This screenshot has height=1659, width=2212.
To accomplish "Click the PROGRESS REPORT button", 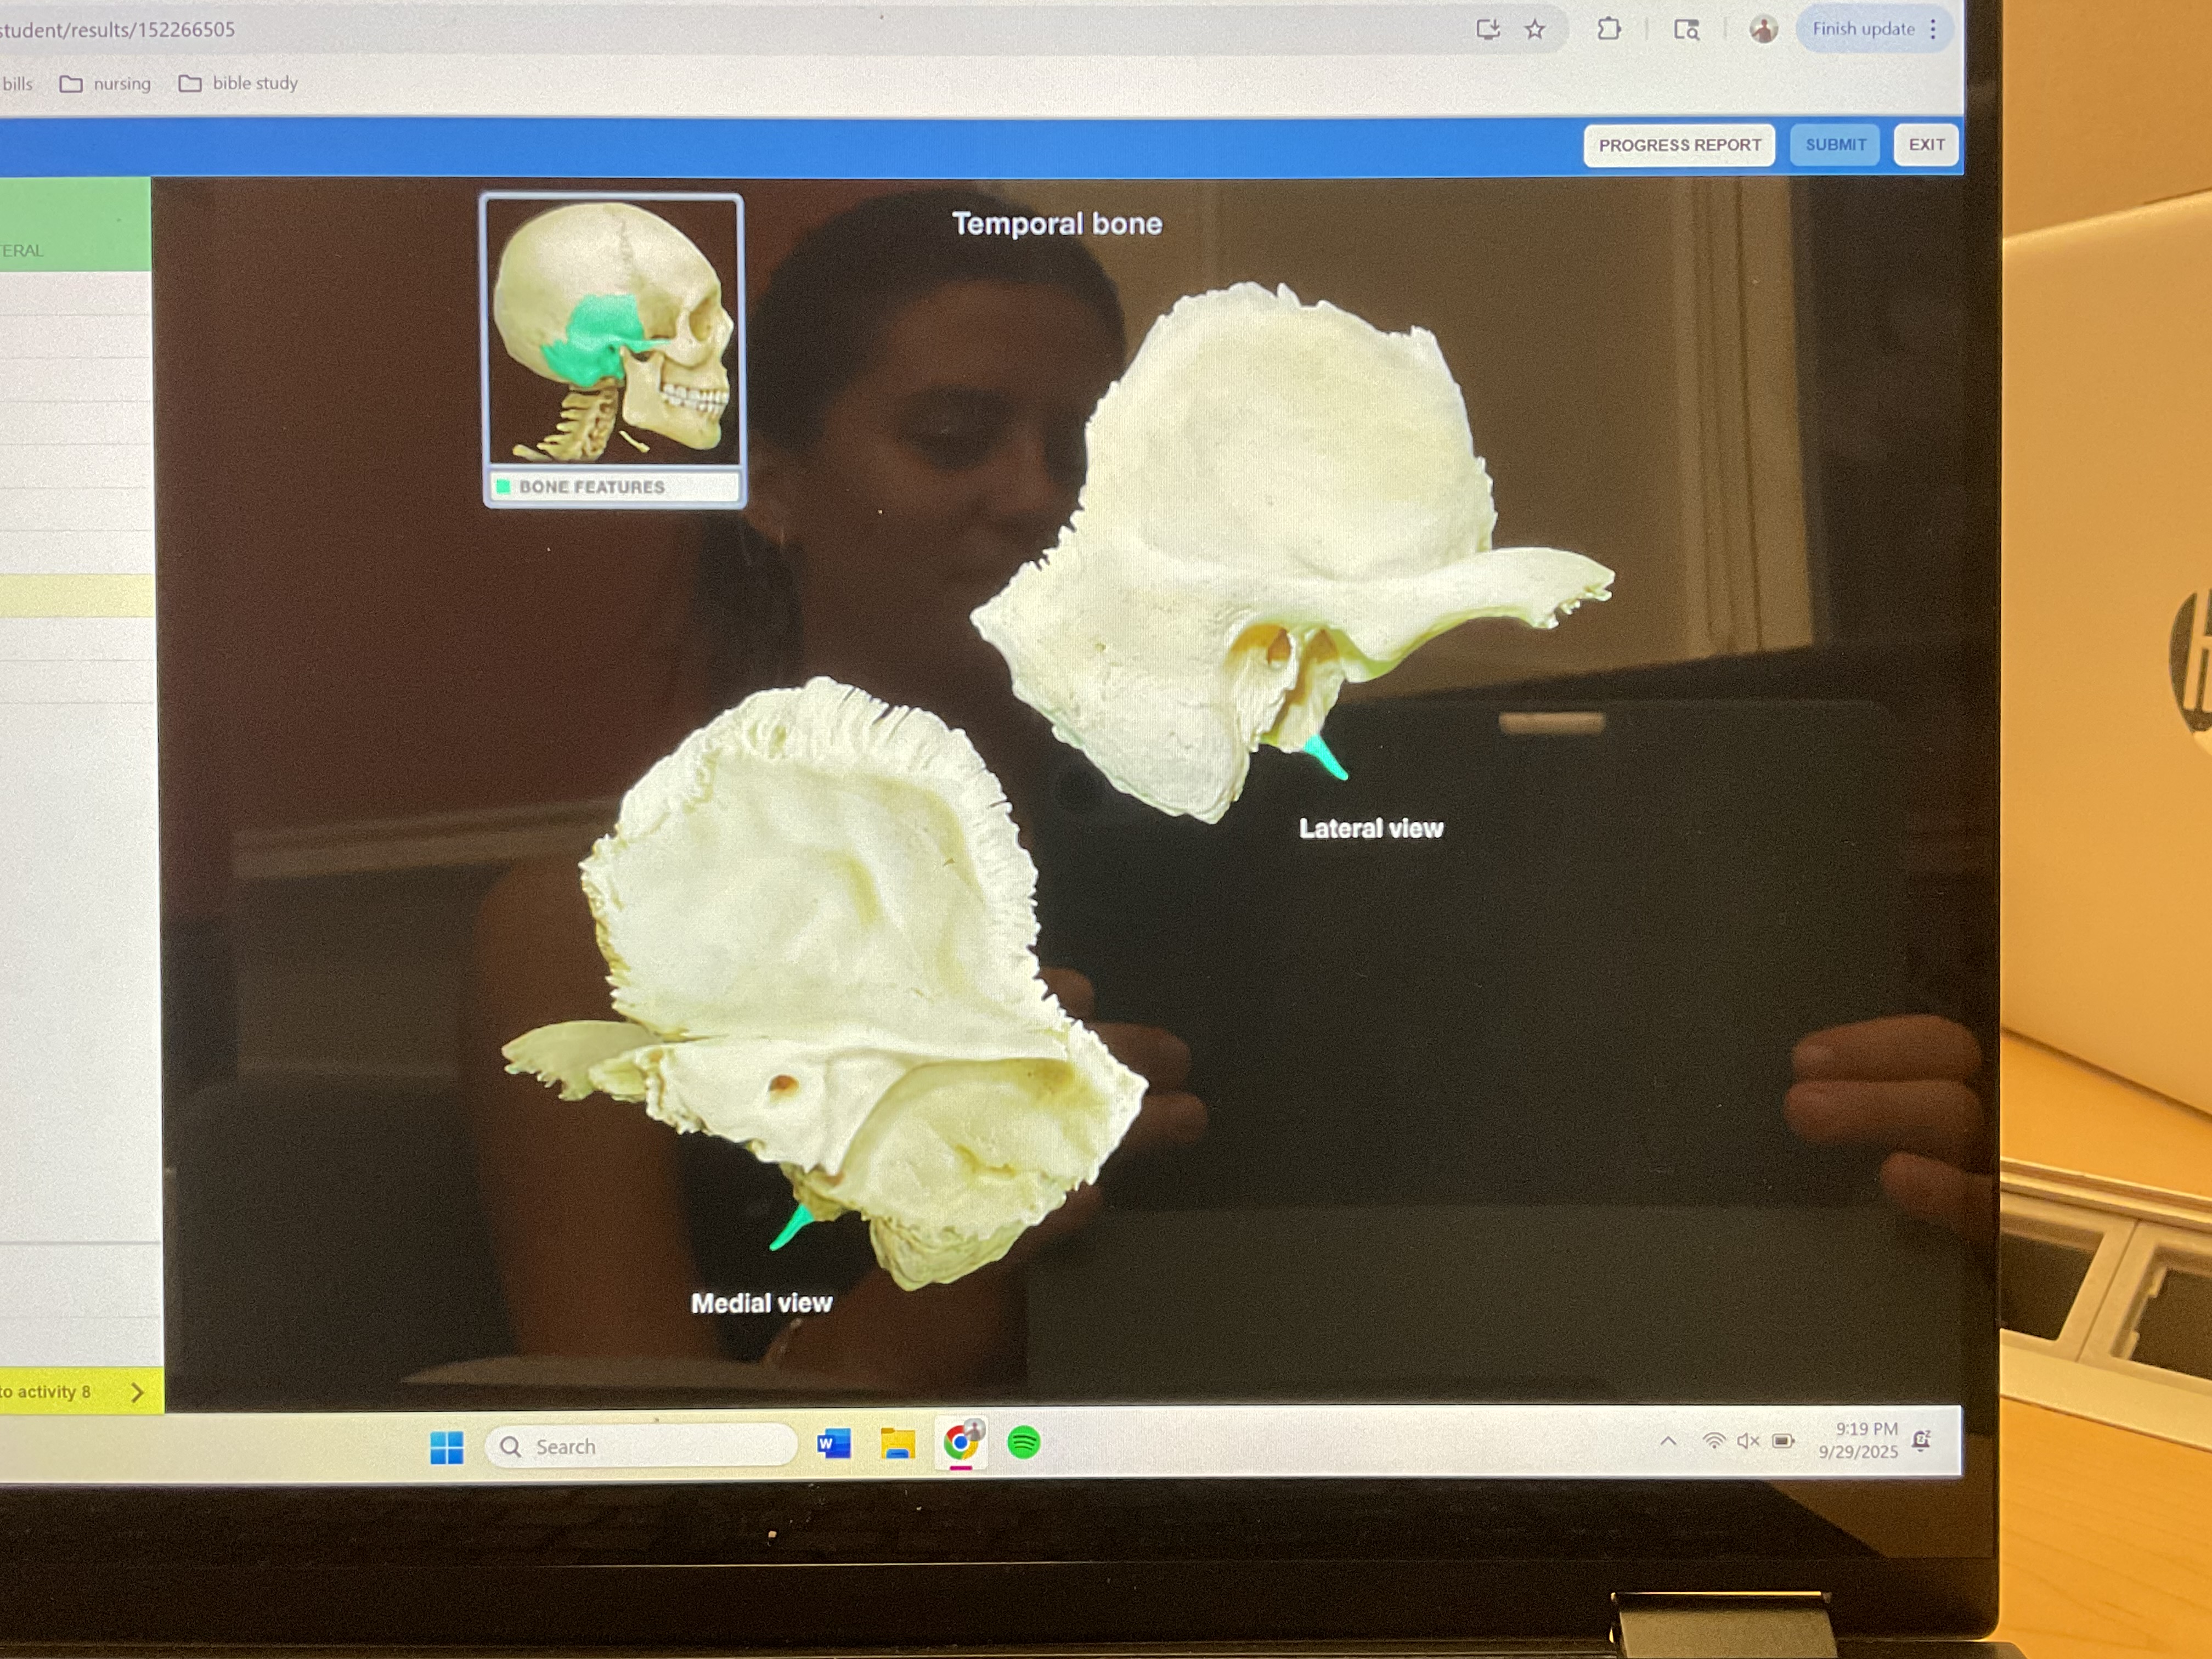I will pyautogui.click(x=1679, y=145).
